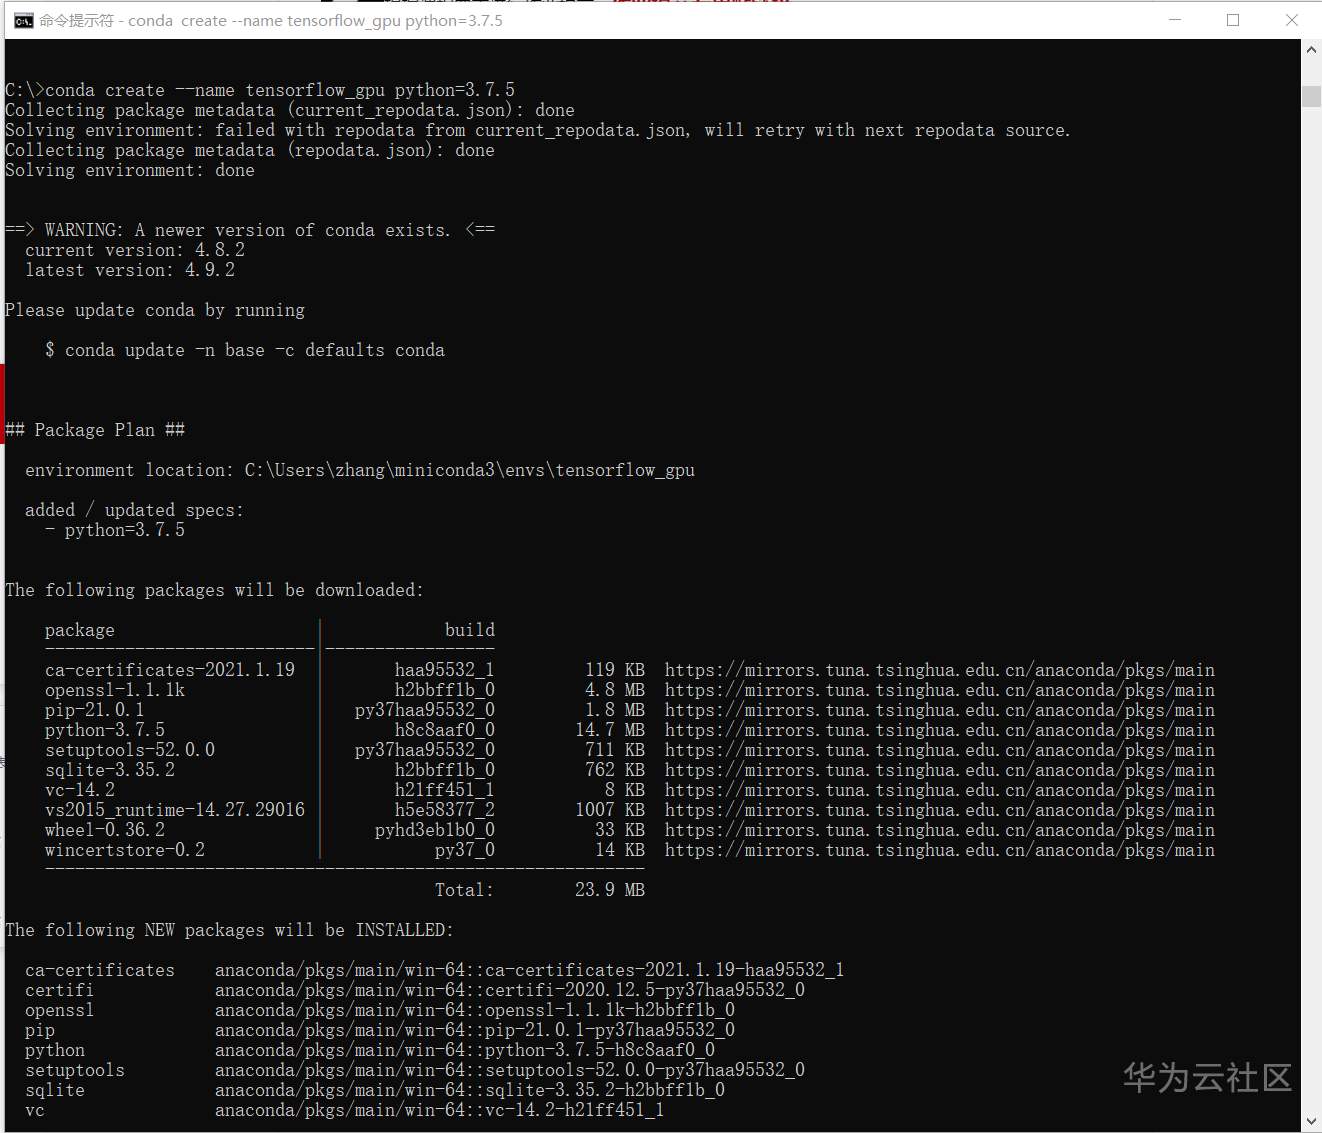Click the 'certifi-2020.12.5-py37haa95532_0' install path
The height and width of the screenshot is (1133, 1322).
[x=510, y=990]
